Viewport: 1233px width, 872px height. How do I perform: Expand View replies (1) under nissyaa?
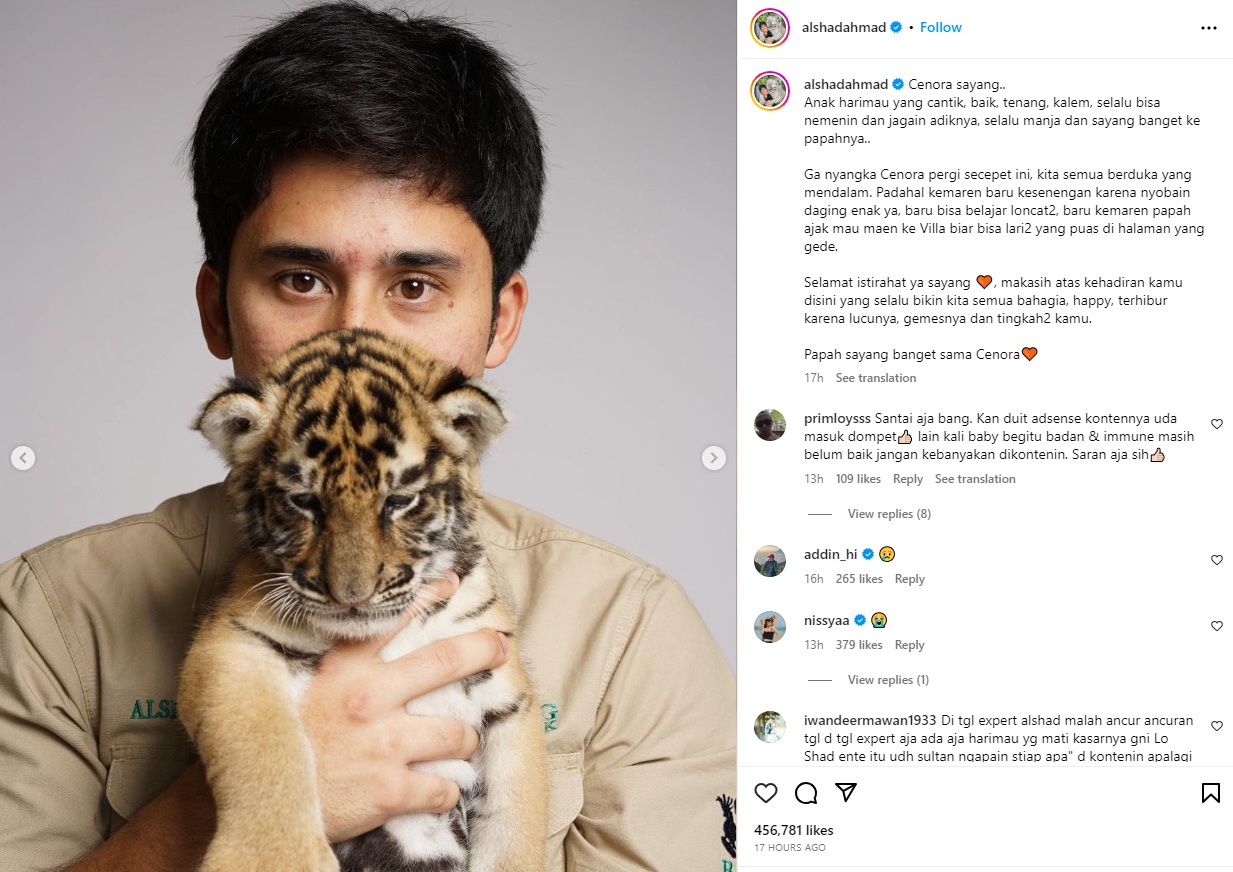coord(888,680)
